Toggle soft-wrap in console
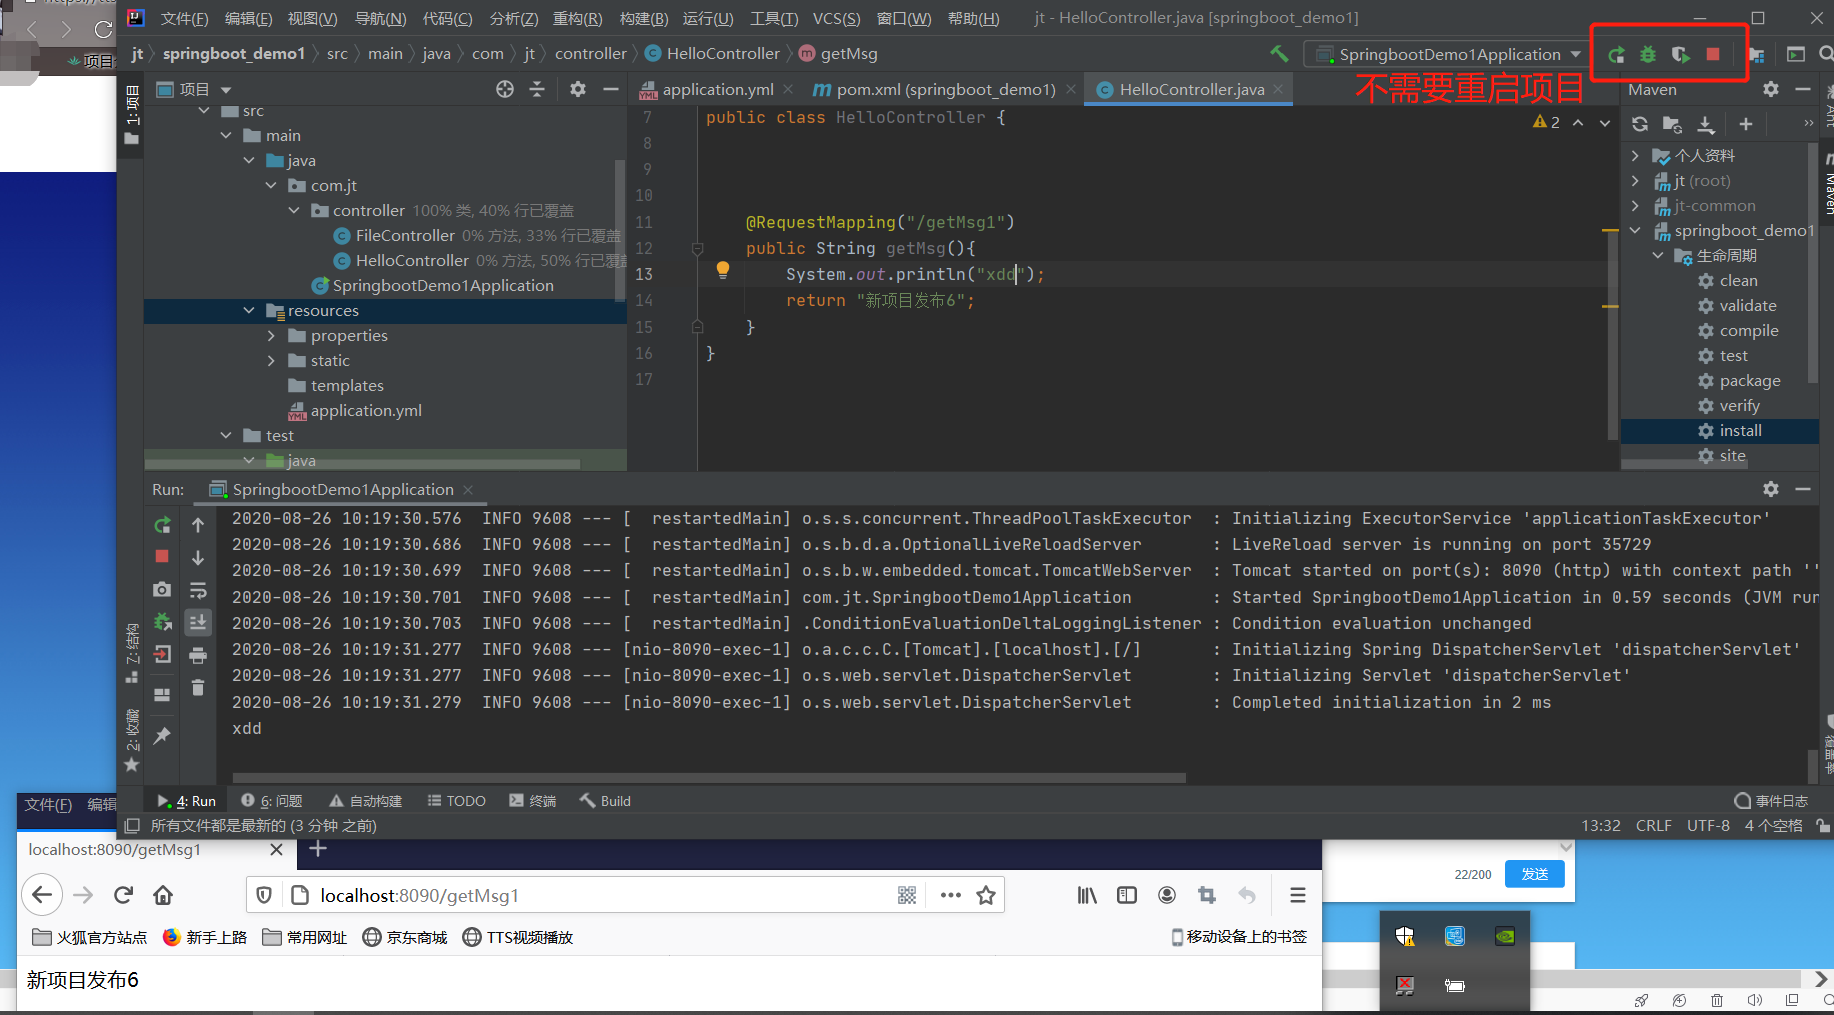The image size is (1834, 1015). point(198,590)
